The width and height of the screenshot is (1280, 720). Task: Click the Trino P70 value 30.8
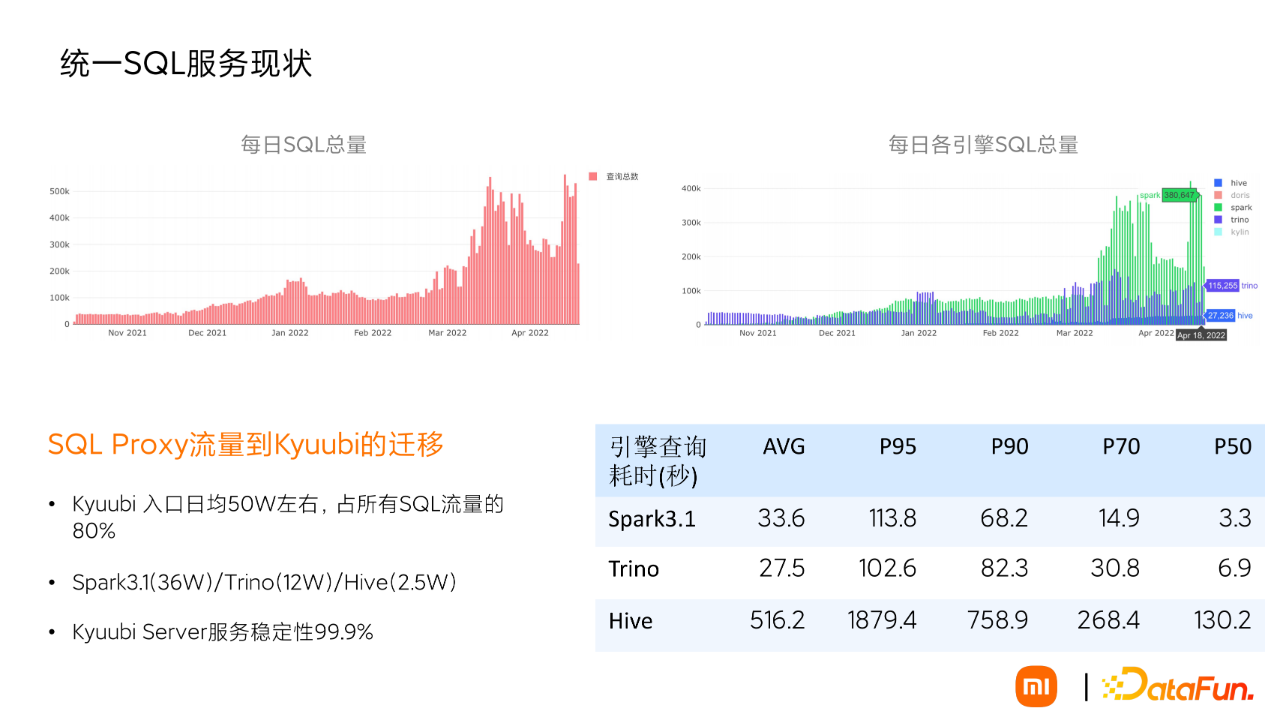(1115, 568)
